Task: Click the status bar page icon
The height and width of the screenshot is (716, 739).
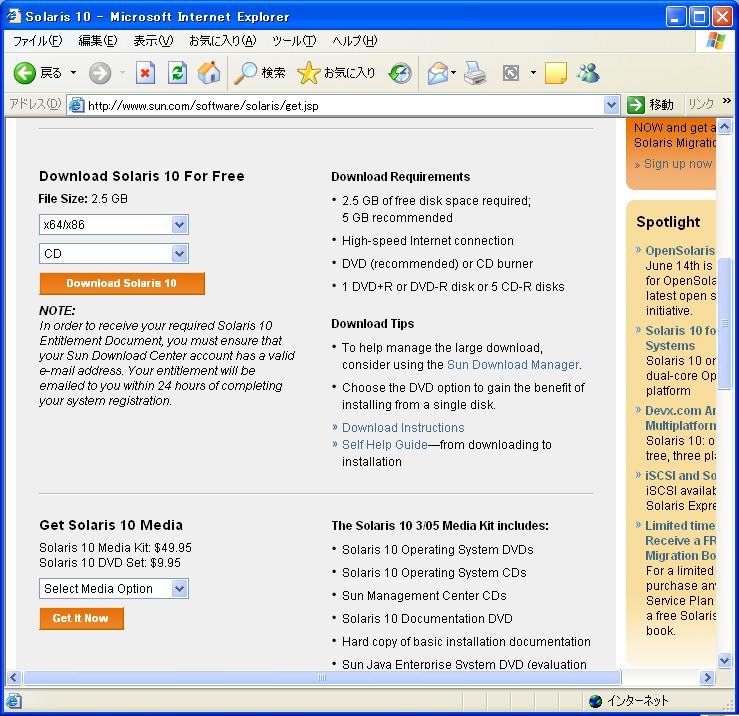Action: (14, 701)
